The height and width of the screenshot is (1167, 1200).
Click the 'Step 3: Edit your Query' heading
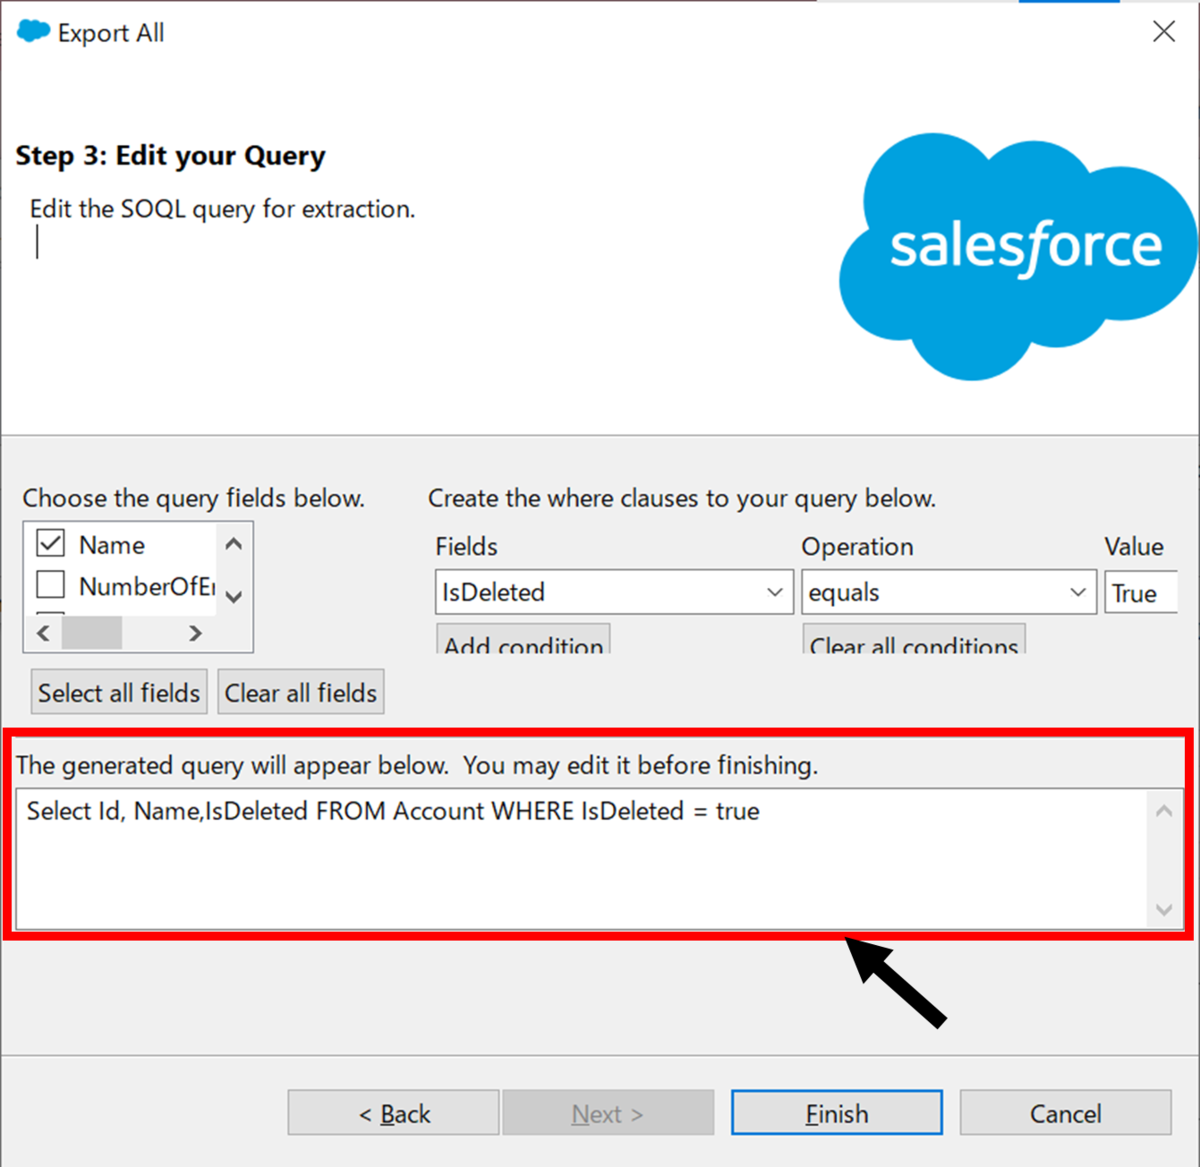pos(170,156)
